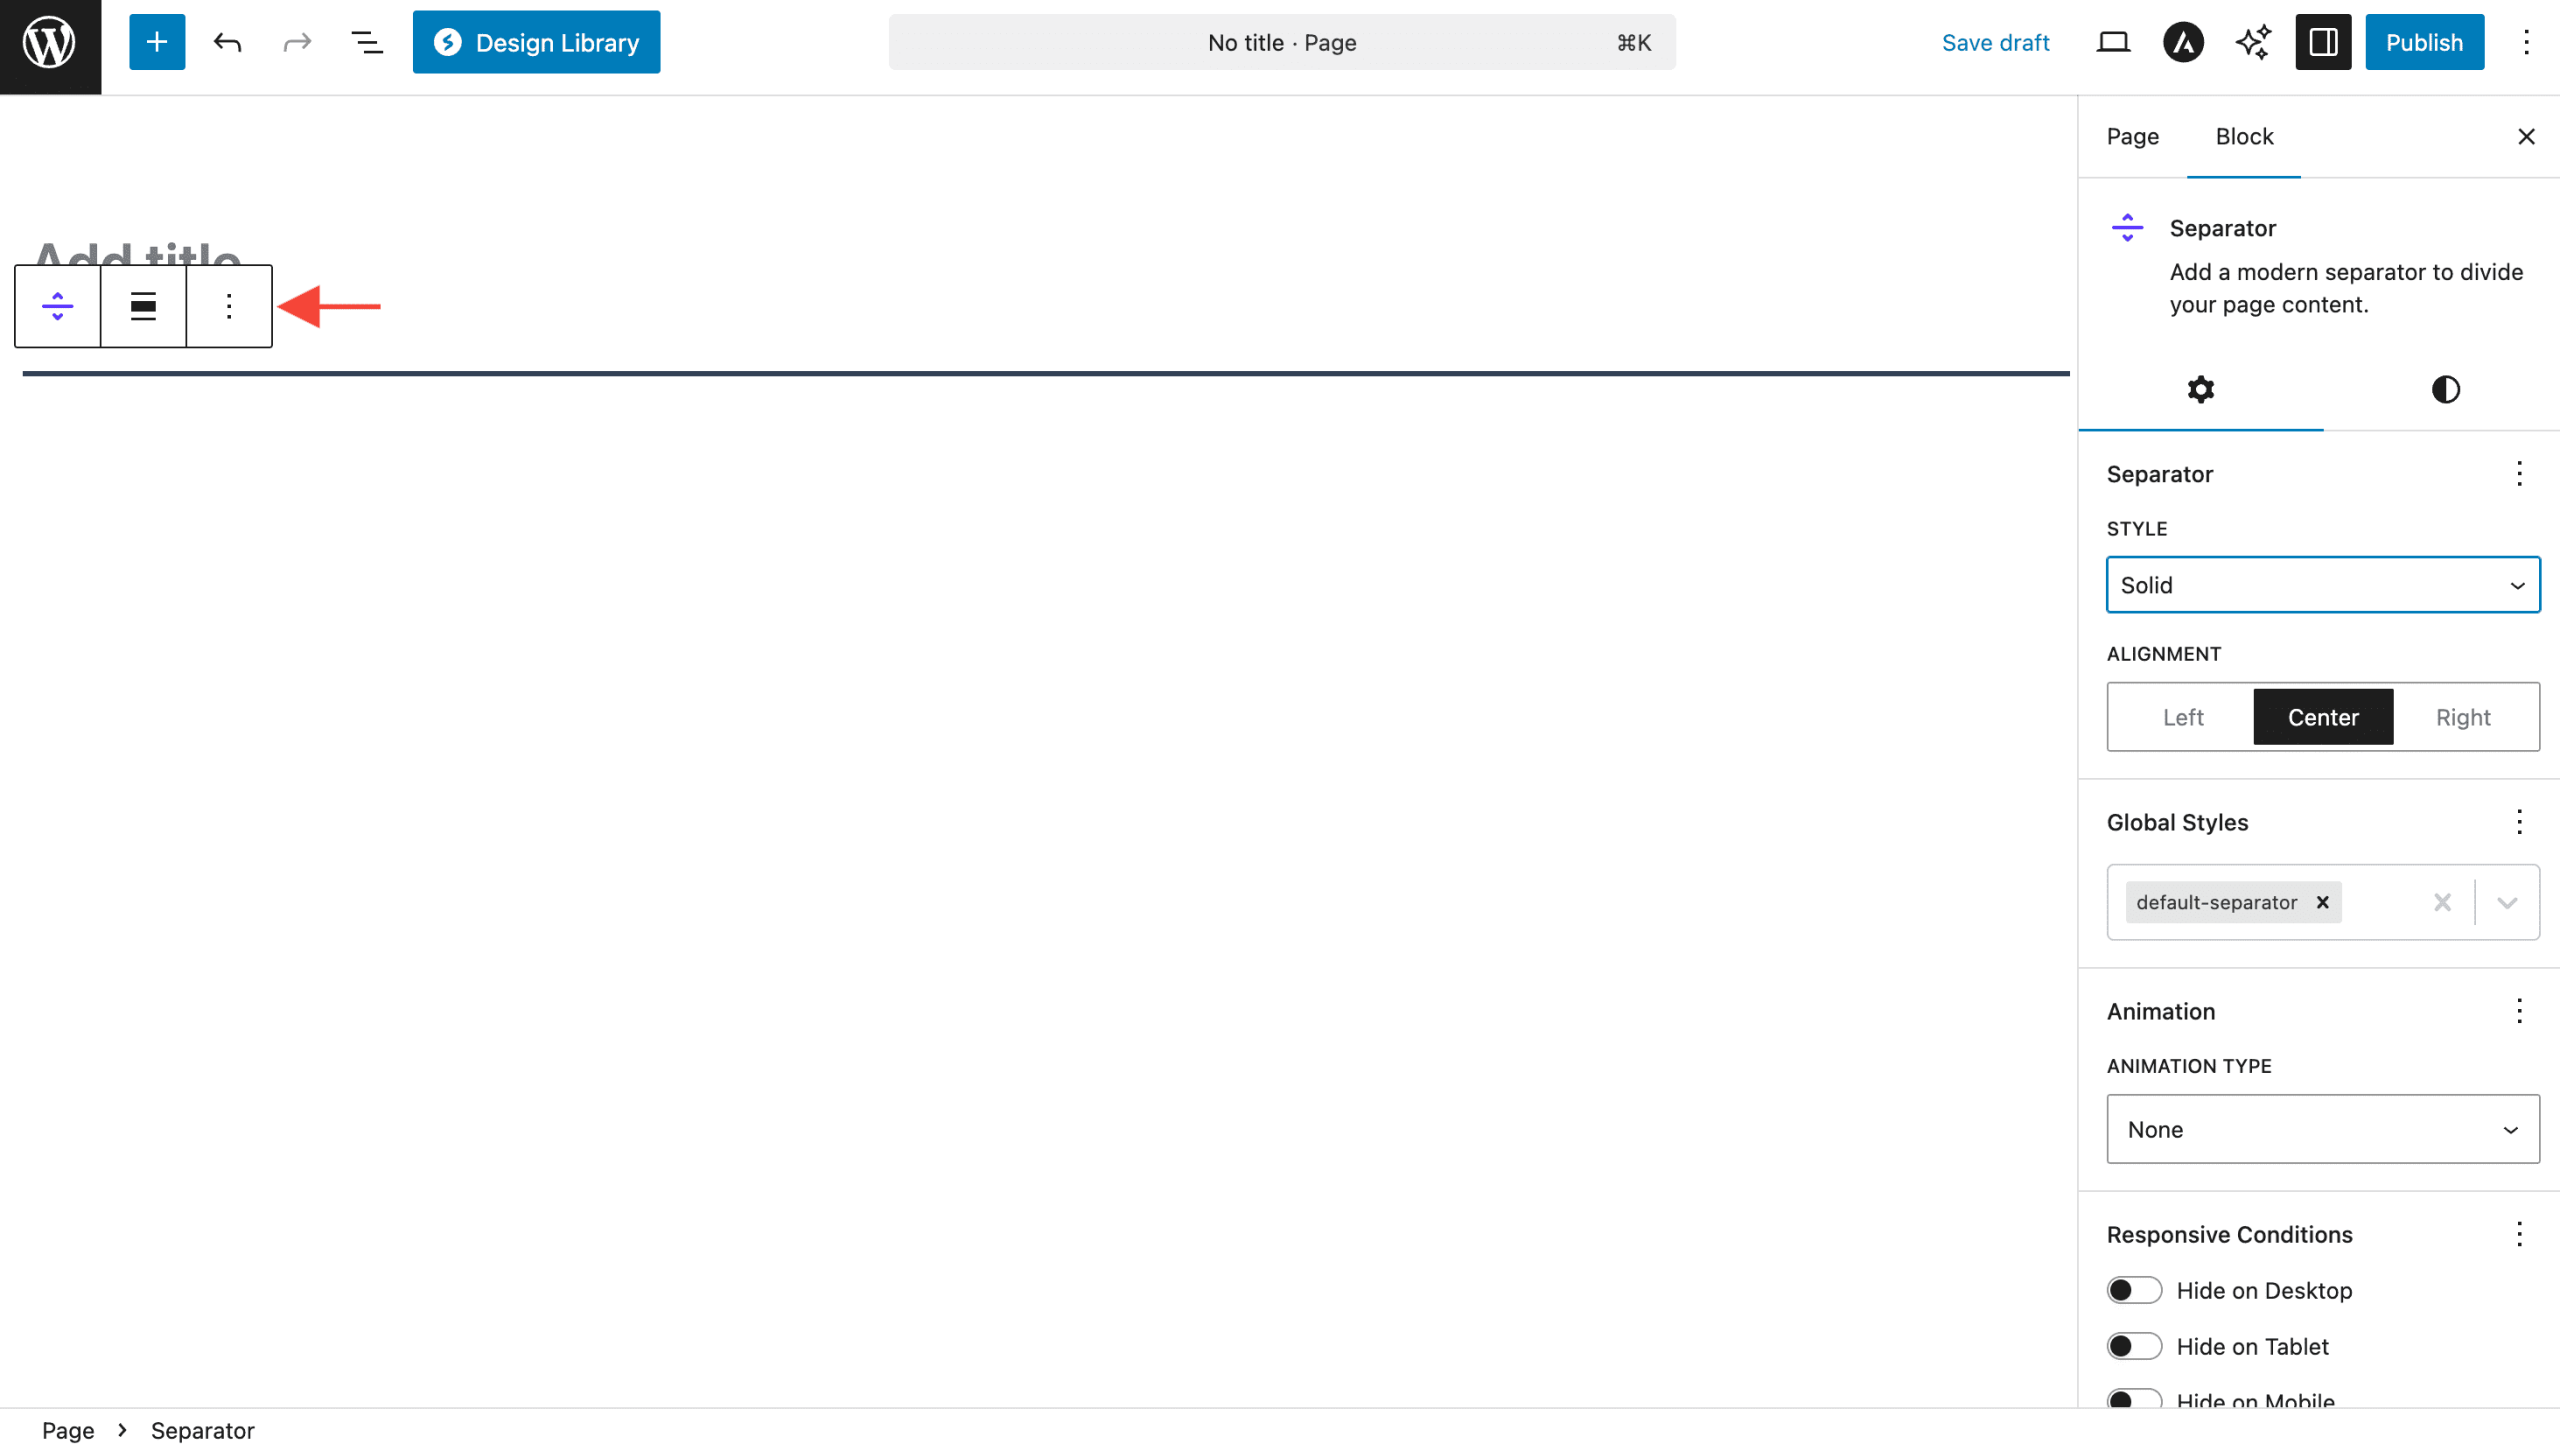Click the Save draft link

click(x=1995, y=42)
